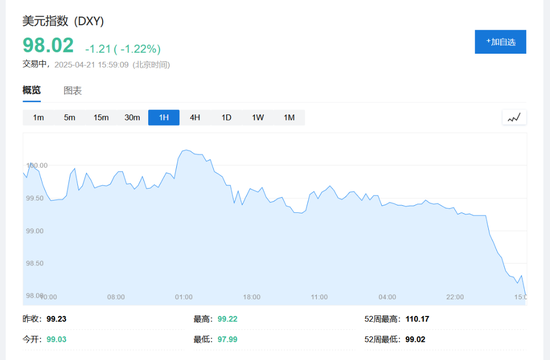Select the 30m timeframe
Image resolution: width=550 pixels, height=360 pixels.
132,118
